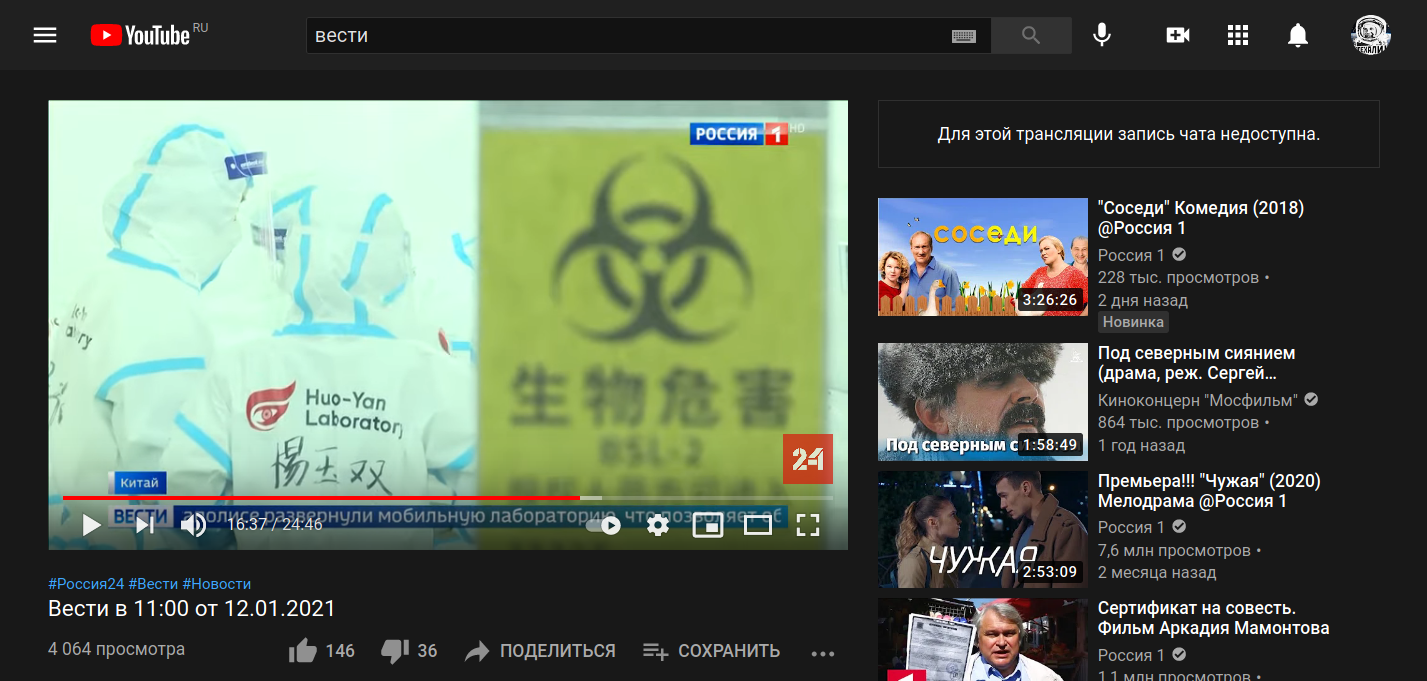Click video title Вести в 11:00 от 12.01.2021

click(192, 608)
